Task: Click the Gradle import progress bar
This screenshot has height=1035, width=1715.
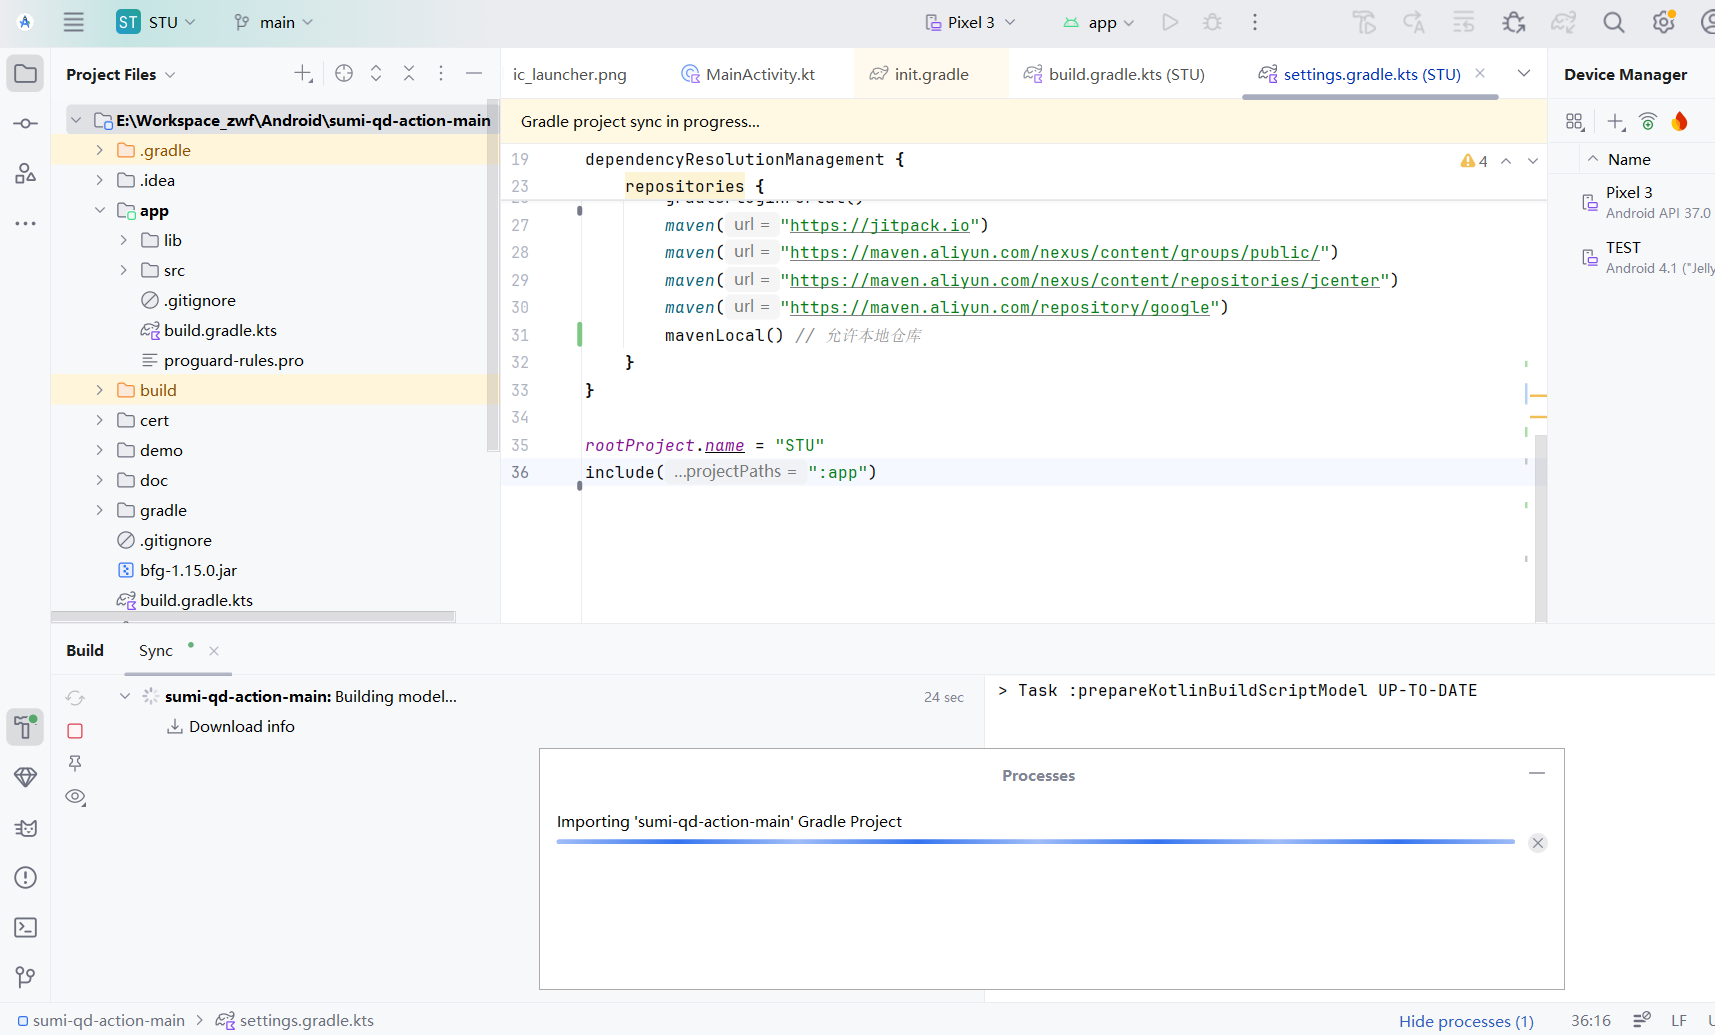Action: tap(1035, 842)
